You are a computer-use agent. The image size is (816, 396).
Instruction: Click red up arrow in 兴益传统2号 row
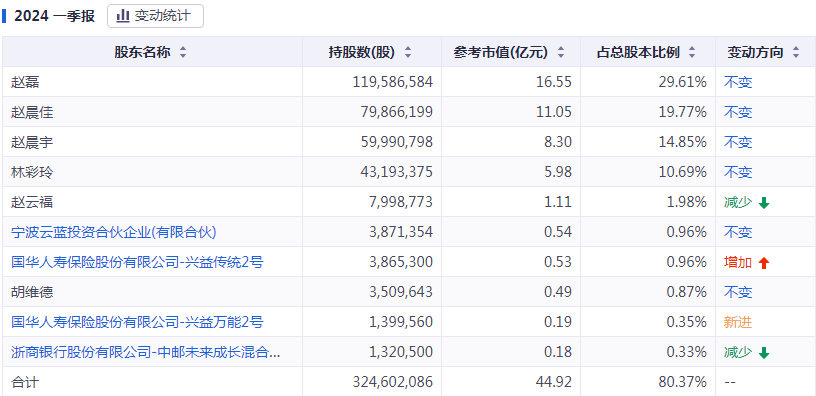tap(763, 263)
